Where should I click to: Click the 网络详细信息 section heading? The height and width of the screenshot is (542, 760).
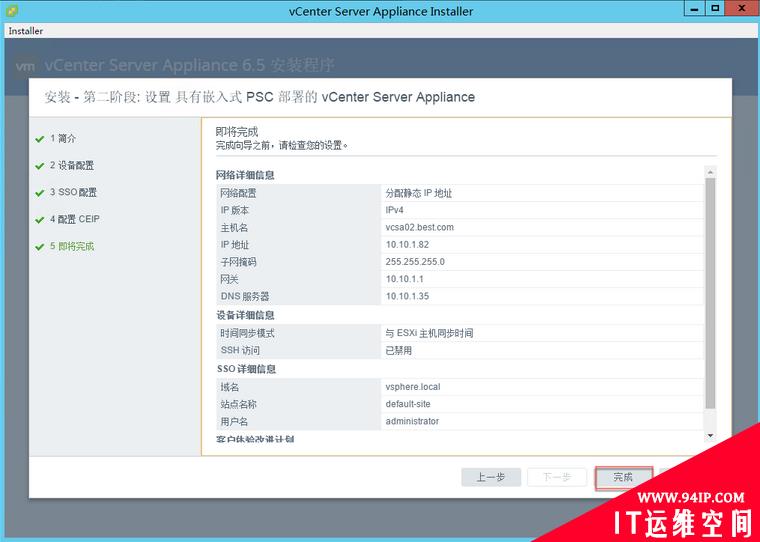coord(245,175)
